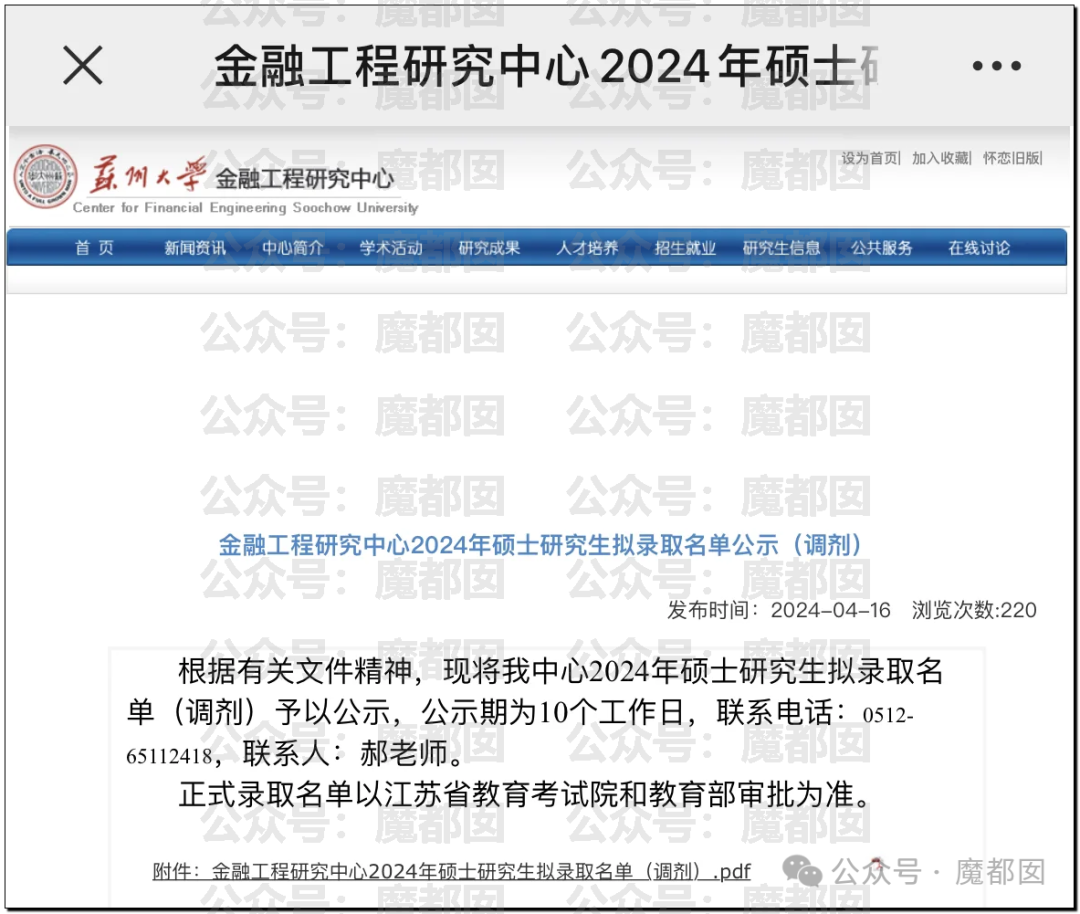The width and height of the screenshot is (1080, 914).
Task: Open 公共服务 navigation item
Action: click(881, 248)
